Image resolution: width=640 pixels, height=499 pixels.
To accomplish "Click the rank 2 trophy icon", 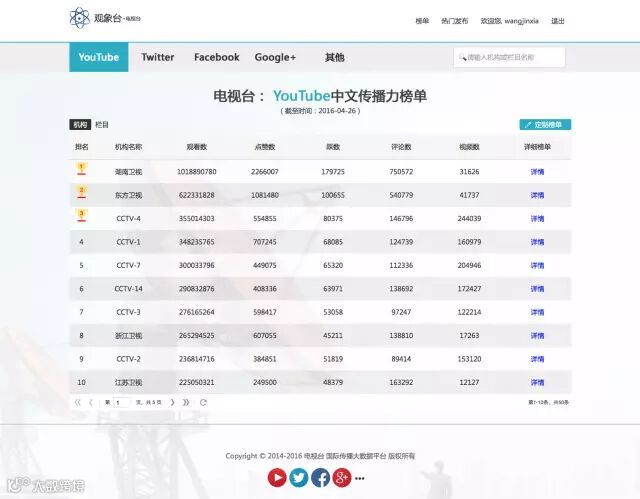I will (x=82, y=192).
